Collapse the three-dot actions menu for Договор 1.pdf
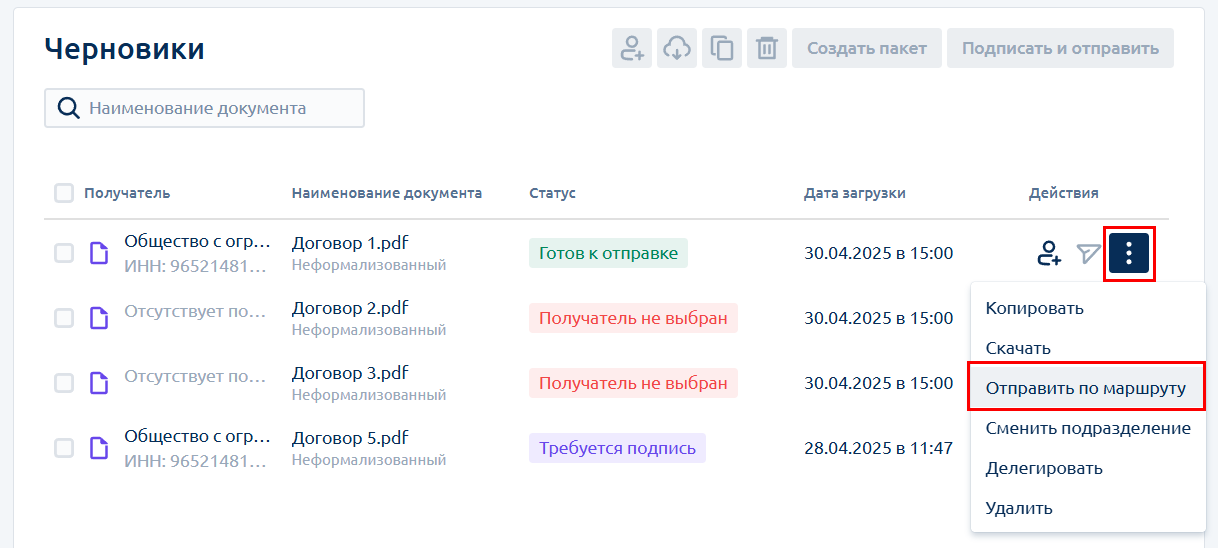Image resolution: width=1218 pixels, height=548 pixels. [1129, 254]
